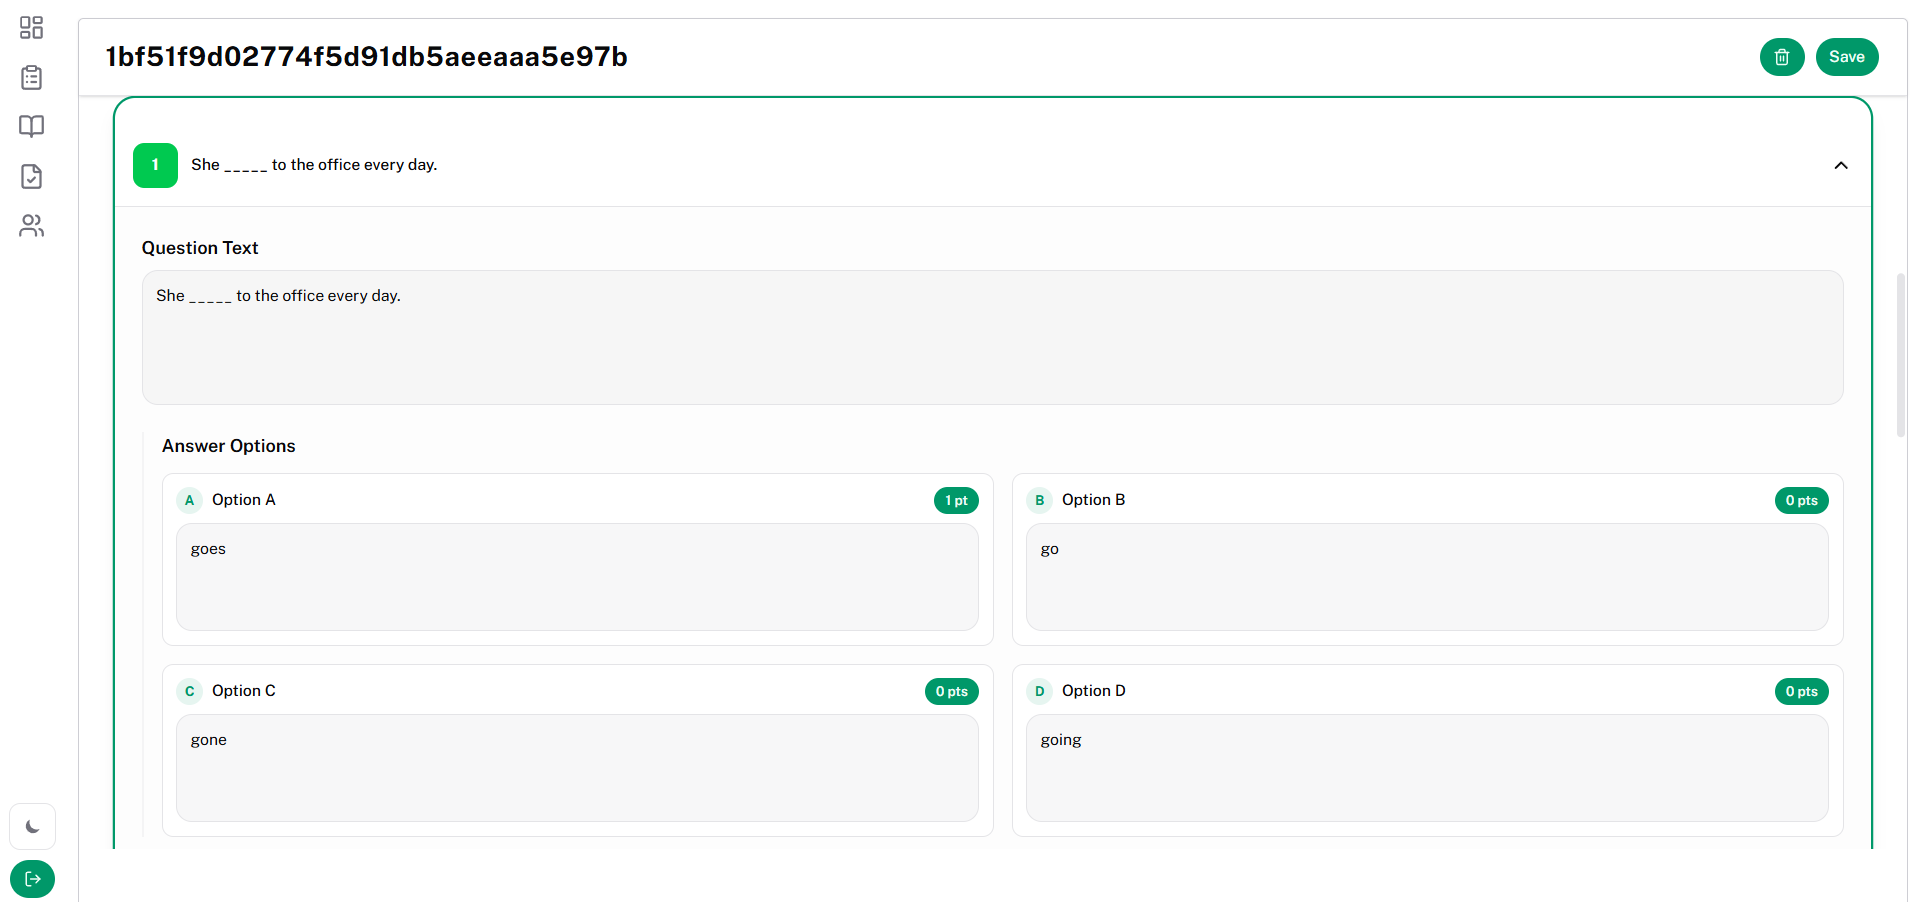Collapse question 1 using the chevron
The image size is (1919, 902).
tap(1840, 165)
